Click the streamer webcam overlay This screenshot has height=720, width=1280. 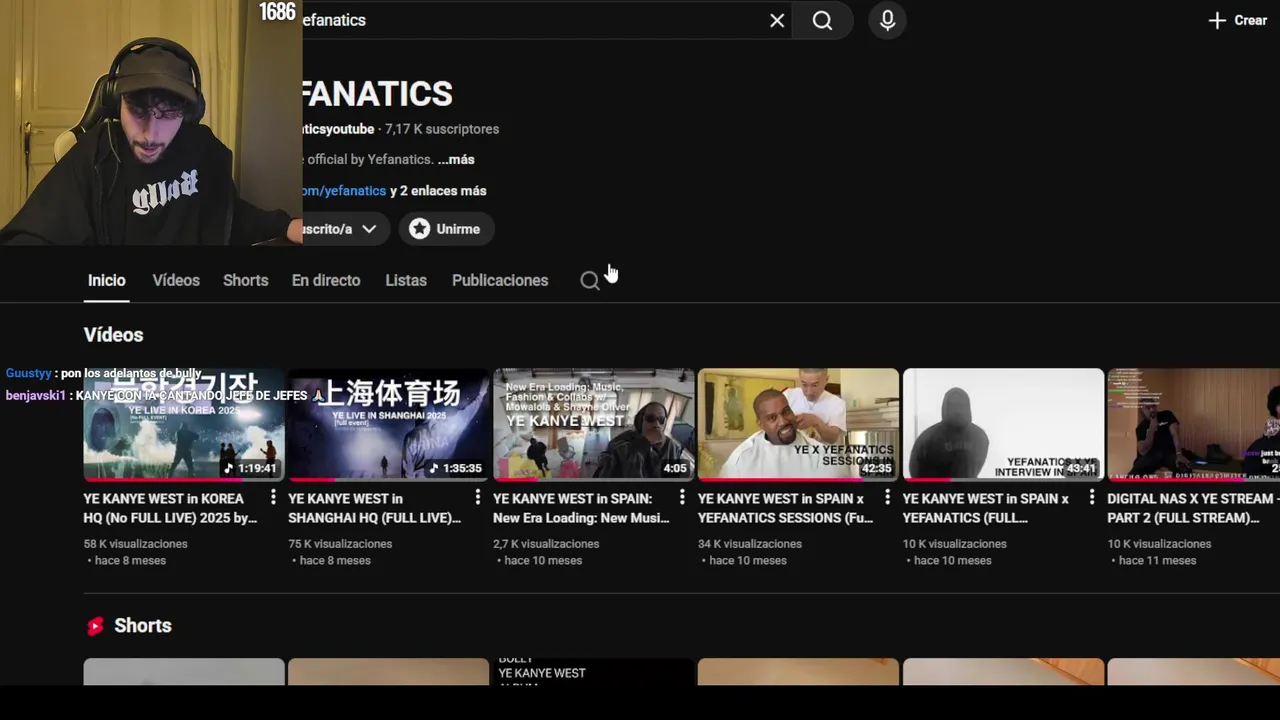point(151,122)
